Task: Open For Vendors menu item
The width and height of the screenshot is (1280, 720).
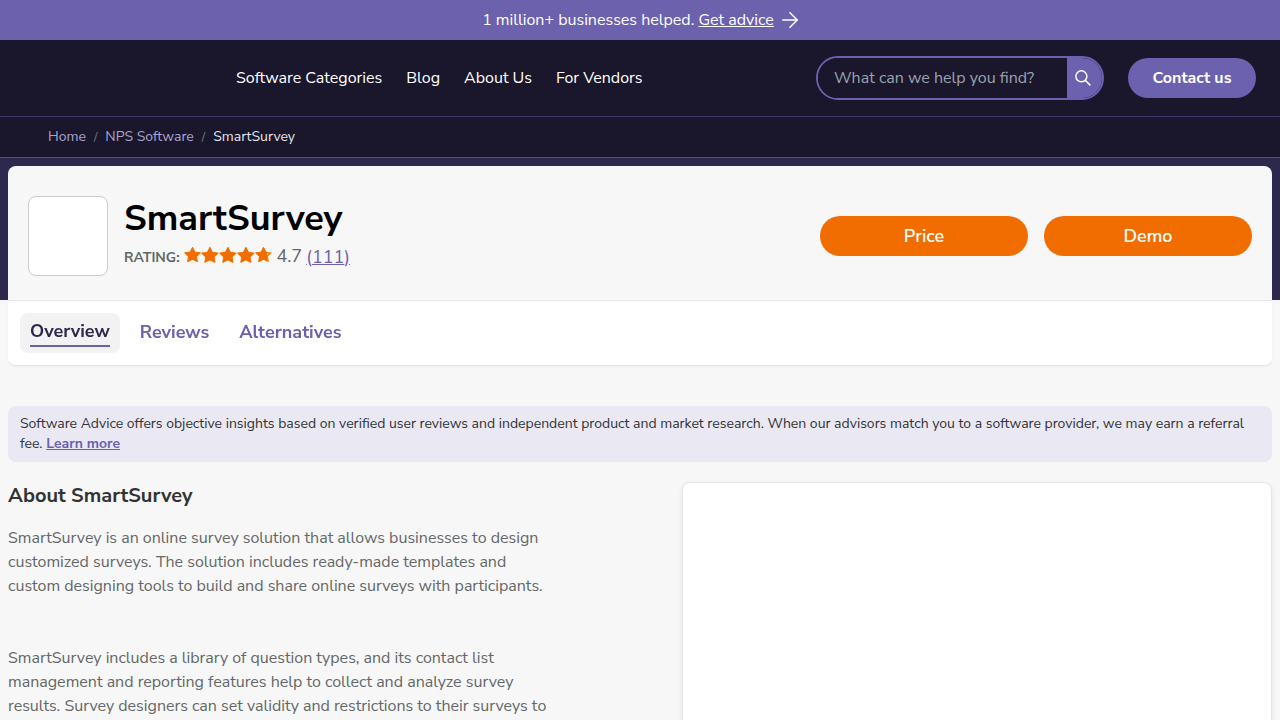Action: (x=599, y=78)
